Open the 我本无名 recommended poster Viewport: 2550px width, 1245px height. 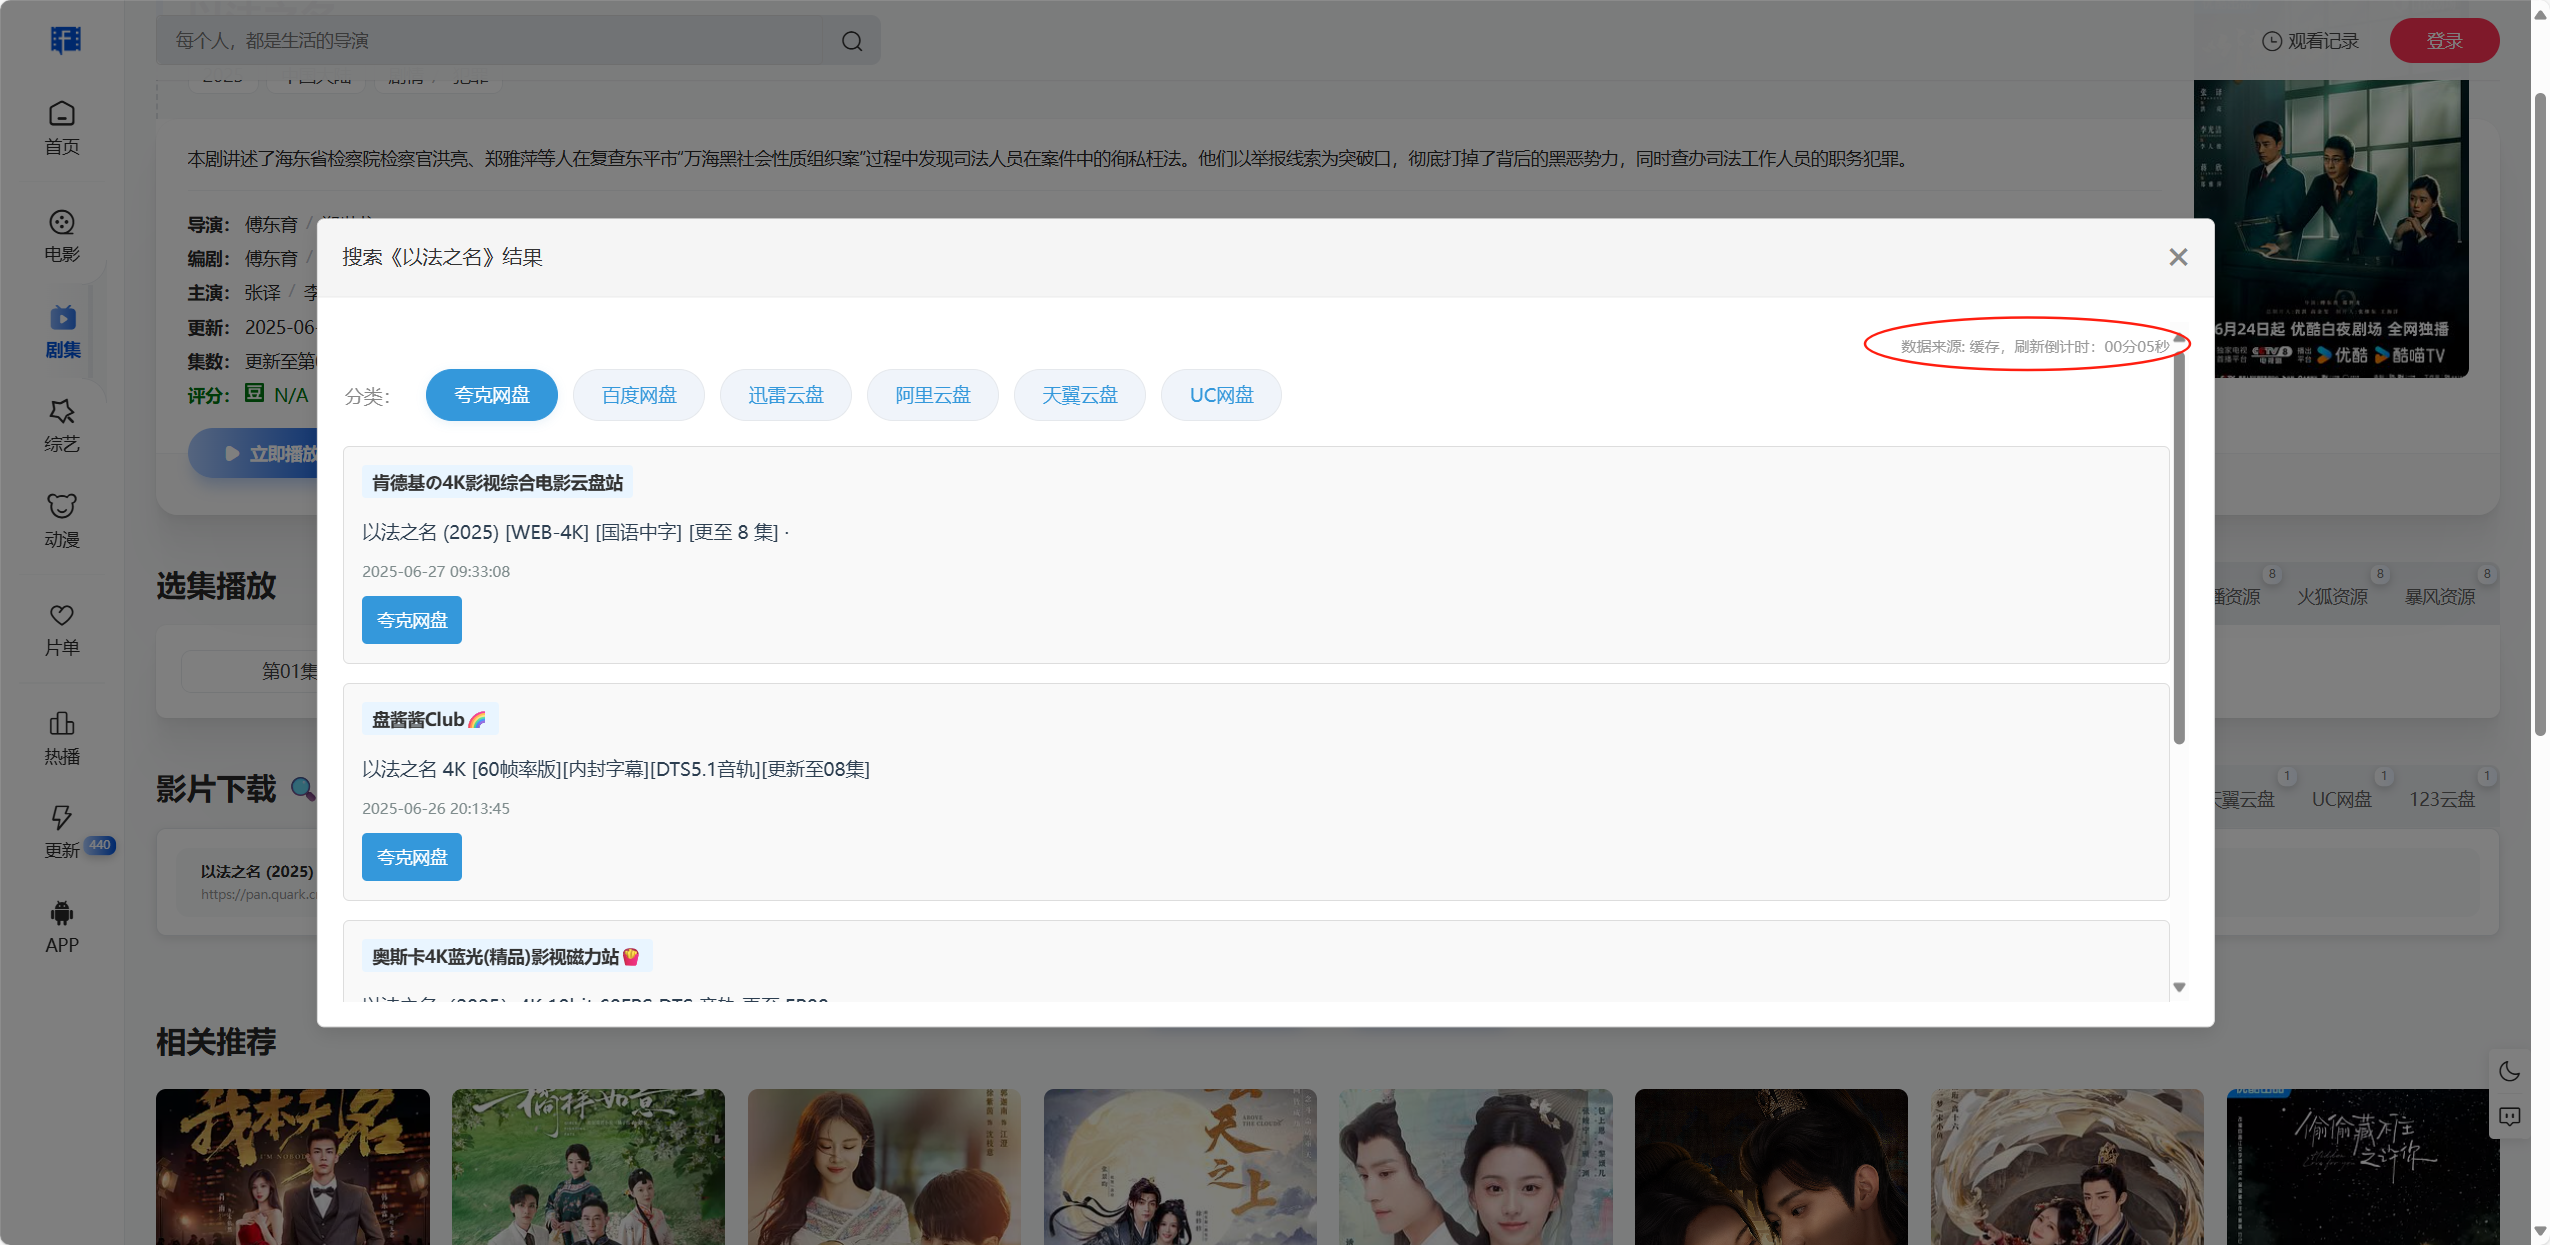pos(293,1167)
